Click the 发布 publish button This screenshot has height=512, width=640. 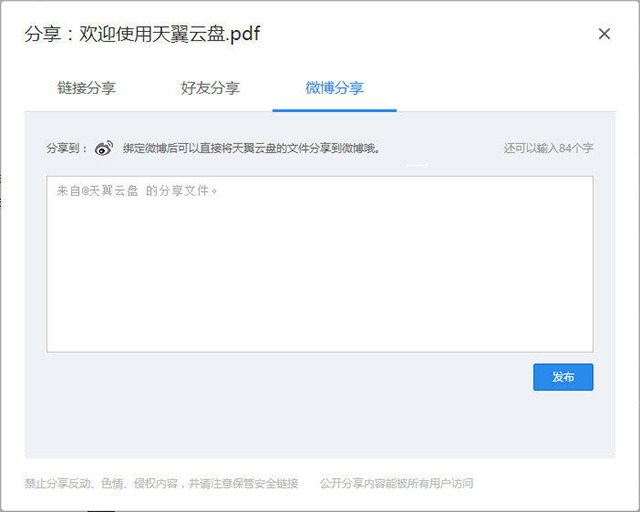563,377
